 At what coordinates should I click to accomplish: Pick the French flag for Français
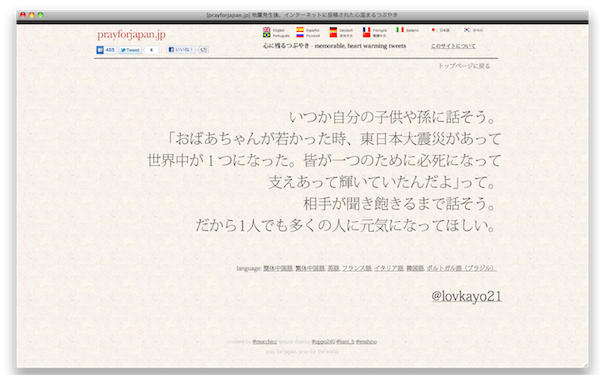(x=367, y=30)
